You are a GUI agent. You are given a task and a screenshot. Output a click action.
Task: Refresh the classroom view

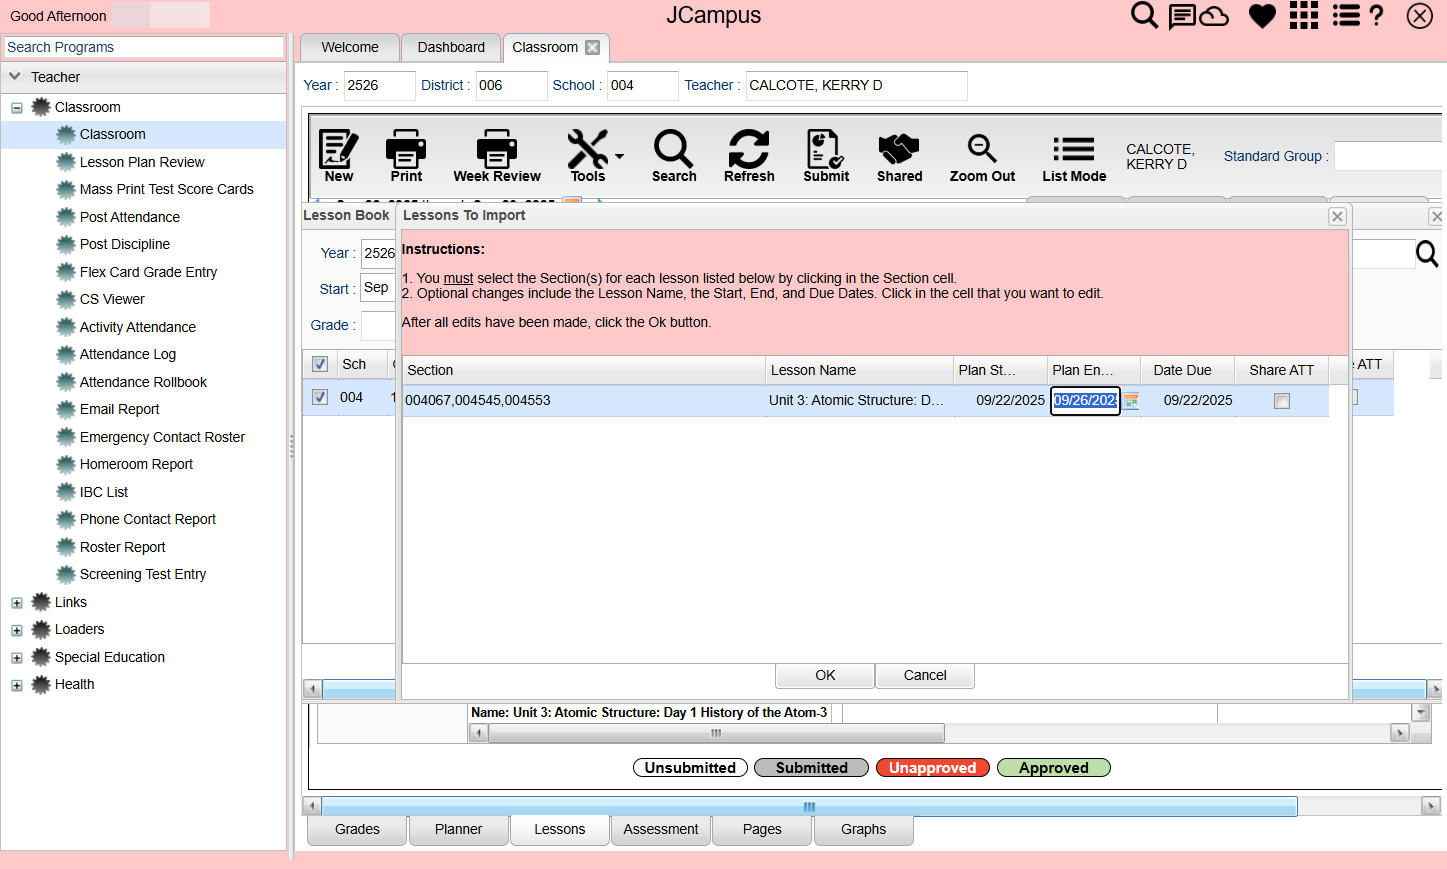749,156
